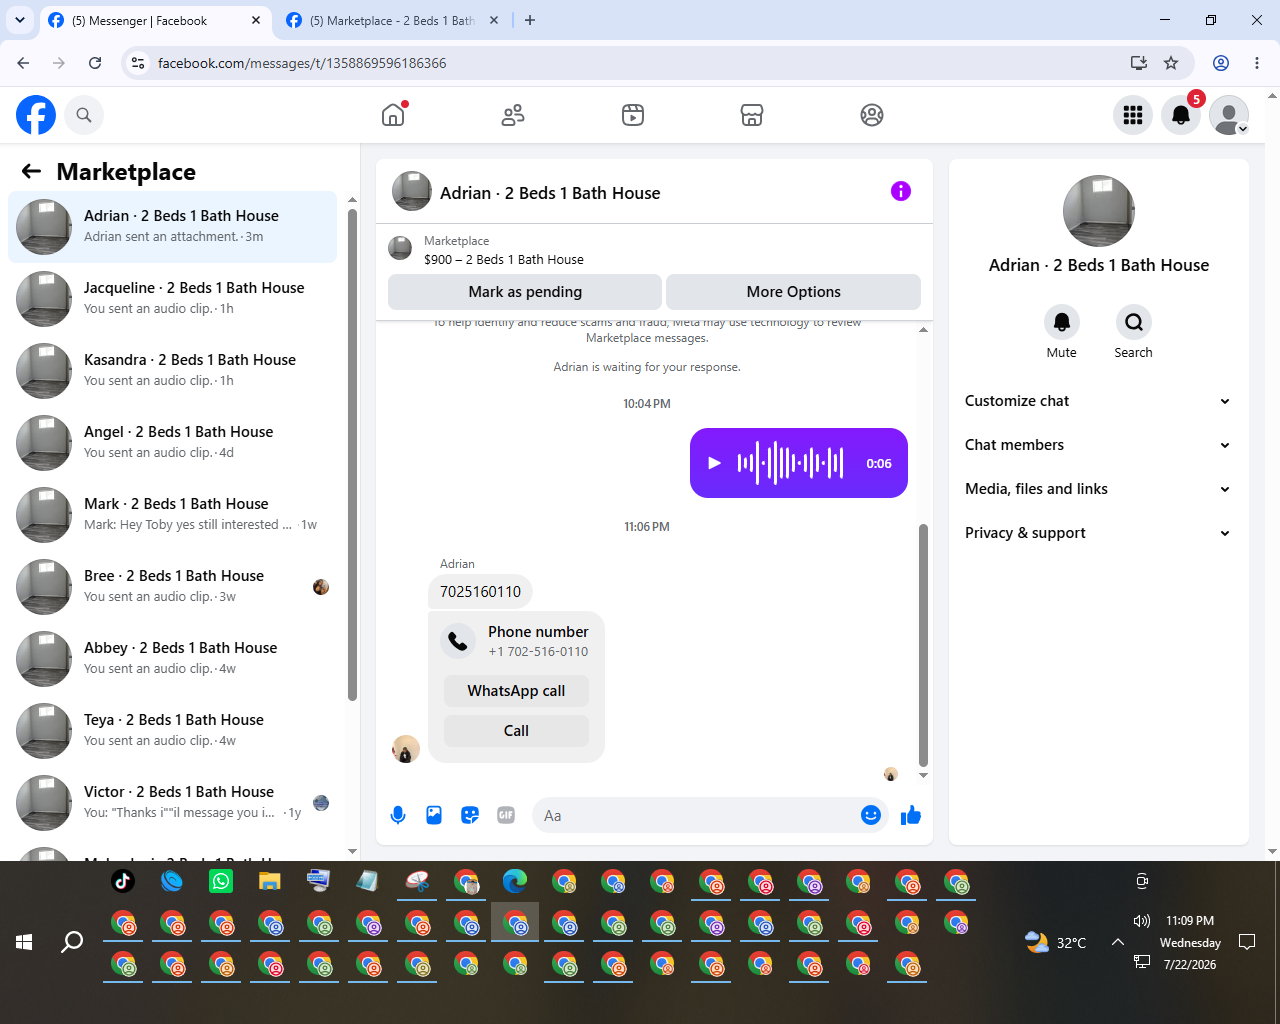
Task: Search in conversation magnifier icon
Action: tap(1134, 322)
